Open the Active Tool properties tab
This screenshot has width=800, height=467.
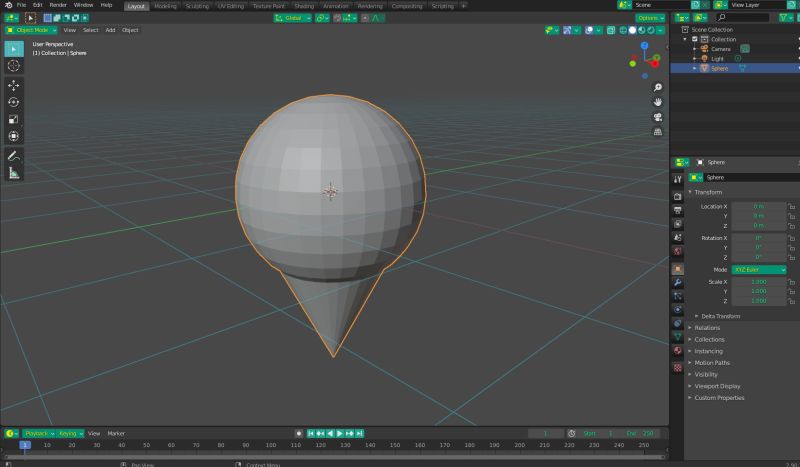coord(678,179)
